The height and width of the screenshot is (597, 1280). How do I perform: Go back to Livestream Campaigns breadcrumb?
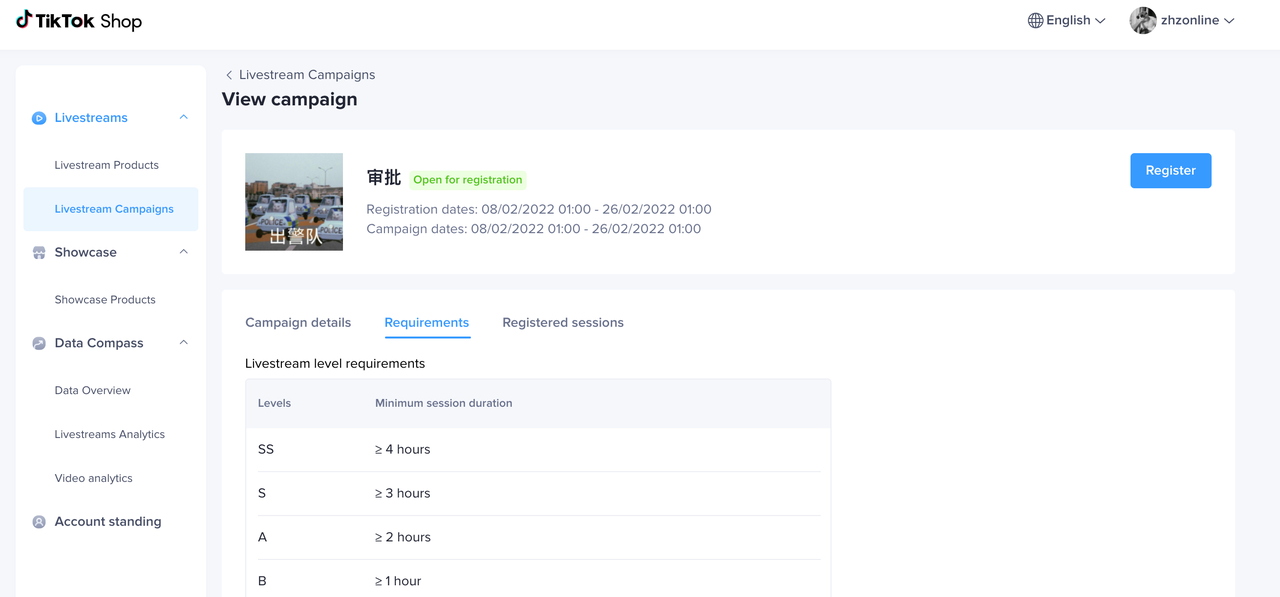[307, 75]
